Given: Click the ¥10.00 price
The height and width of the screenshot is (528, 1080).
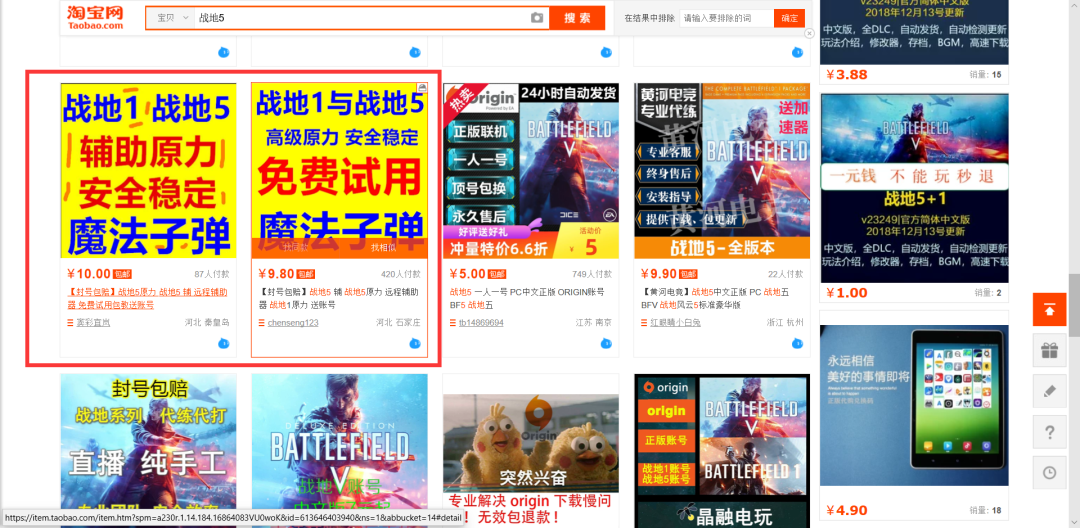Looking at the screenshot, I should click(89, 274).
